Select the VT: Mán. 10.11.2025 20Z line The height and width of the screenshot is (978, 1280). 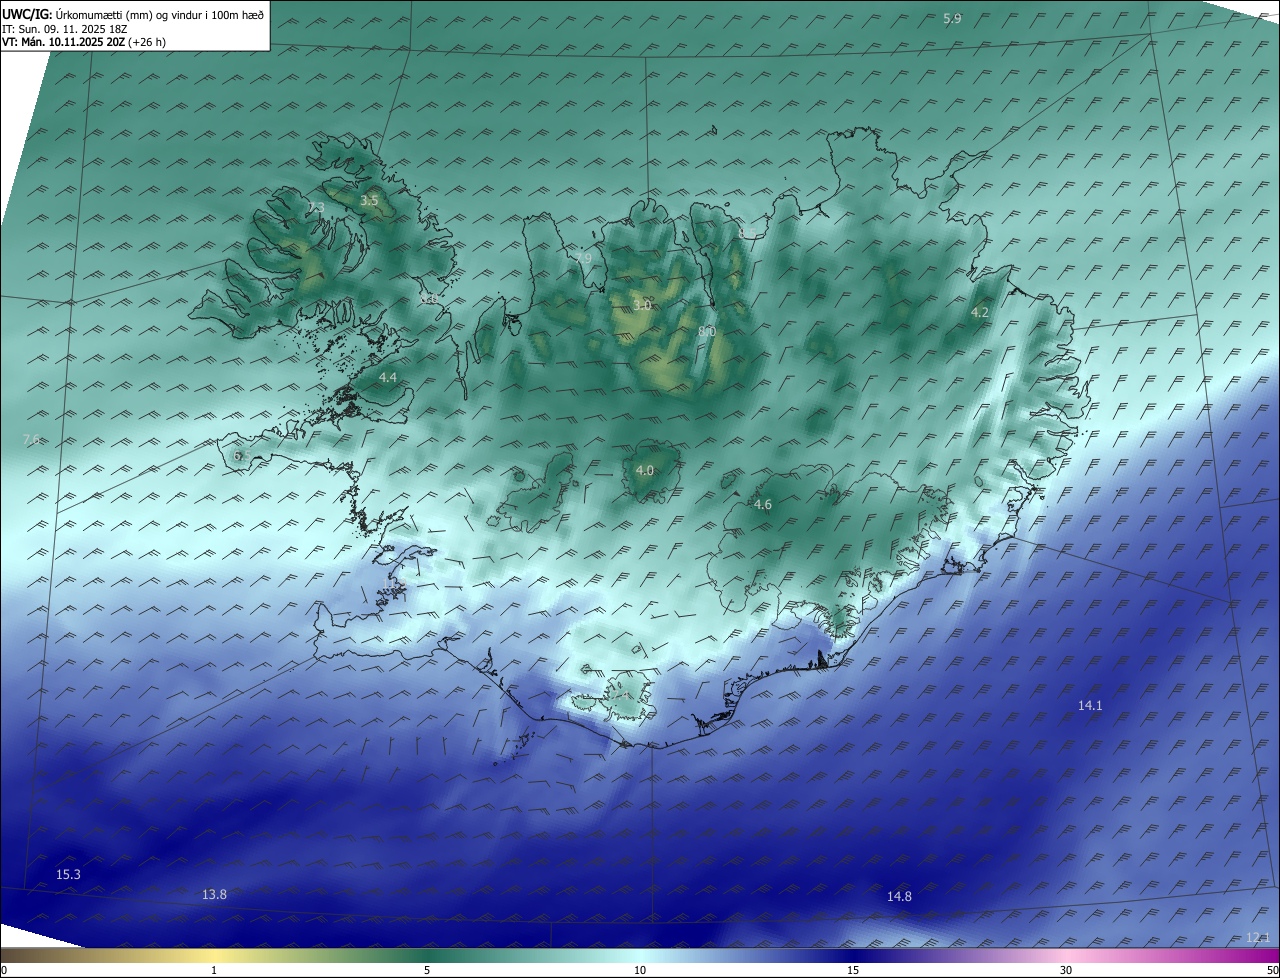(84, 42)
